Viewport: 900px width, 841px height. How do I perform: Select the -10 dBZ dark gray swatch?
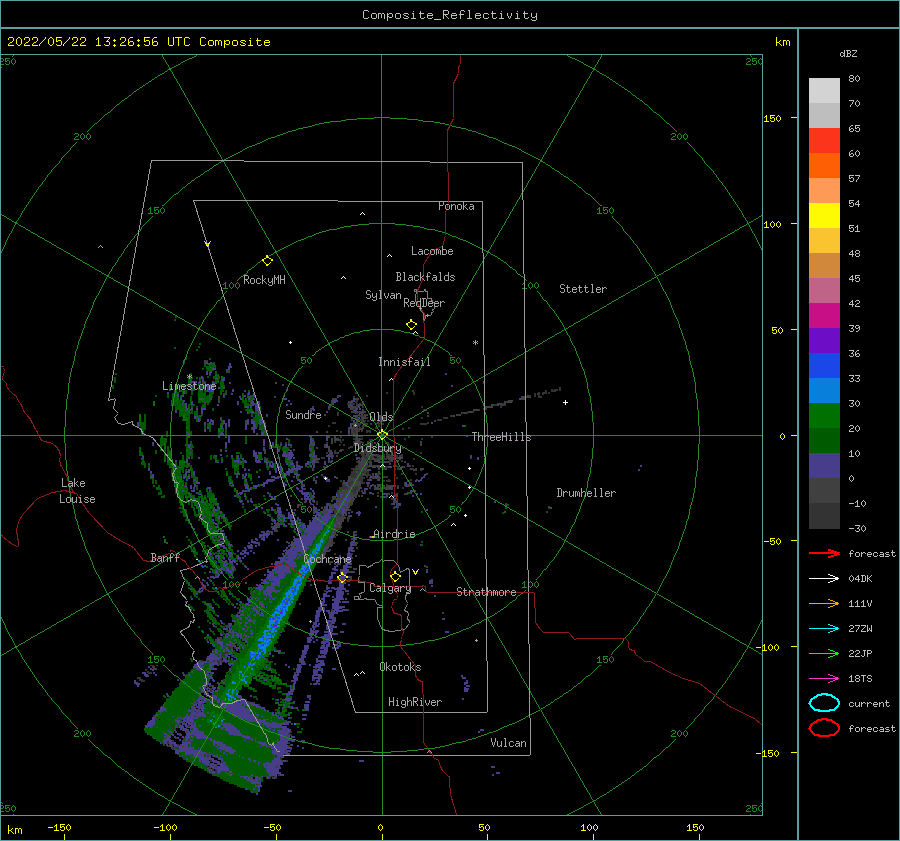coord(824,515)
